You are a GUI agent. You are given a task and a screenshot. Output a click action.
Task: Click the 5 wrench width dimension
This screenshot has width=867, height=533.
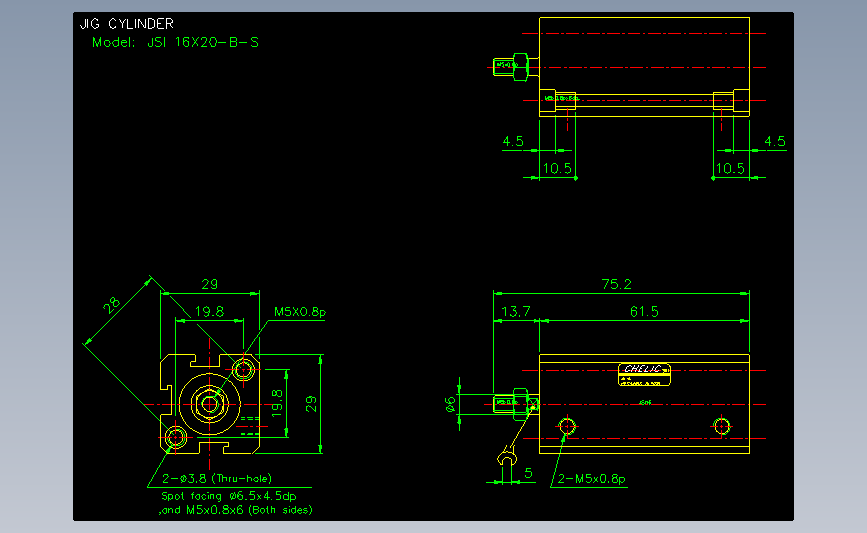coord(528,473)
